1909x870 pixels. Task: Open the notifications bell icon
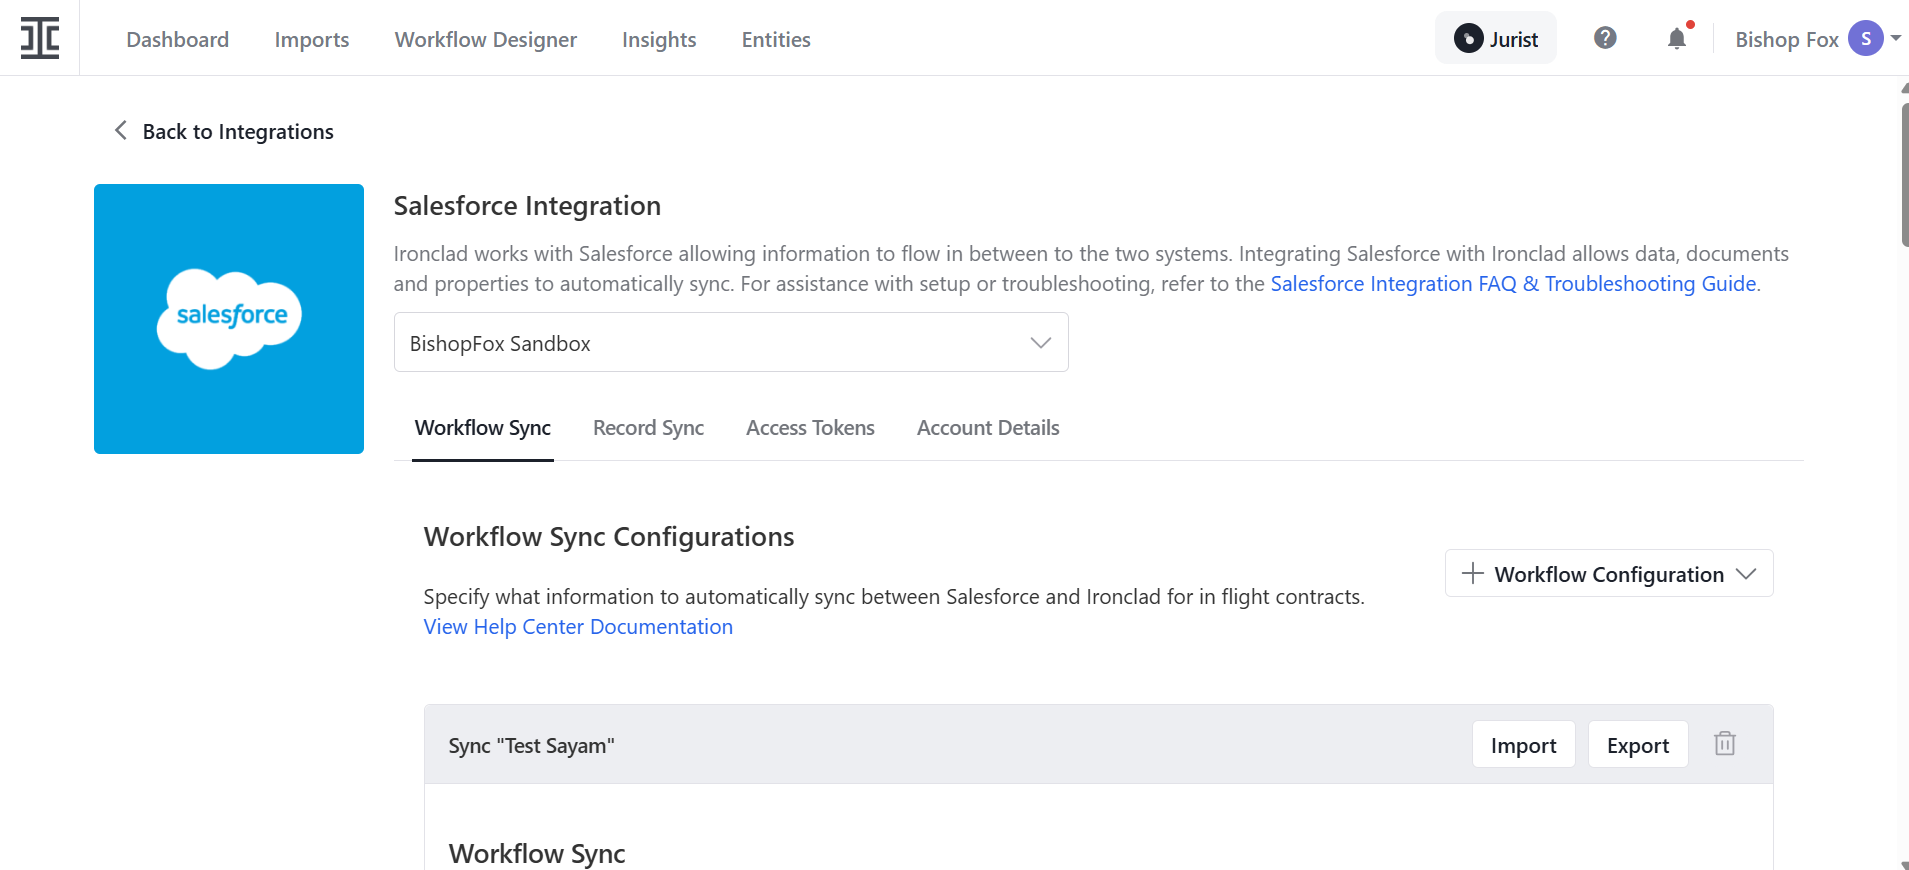[1677, 39]
